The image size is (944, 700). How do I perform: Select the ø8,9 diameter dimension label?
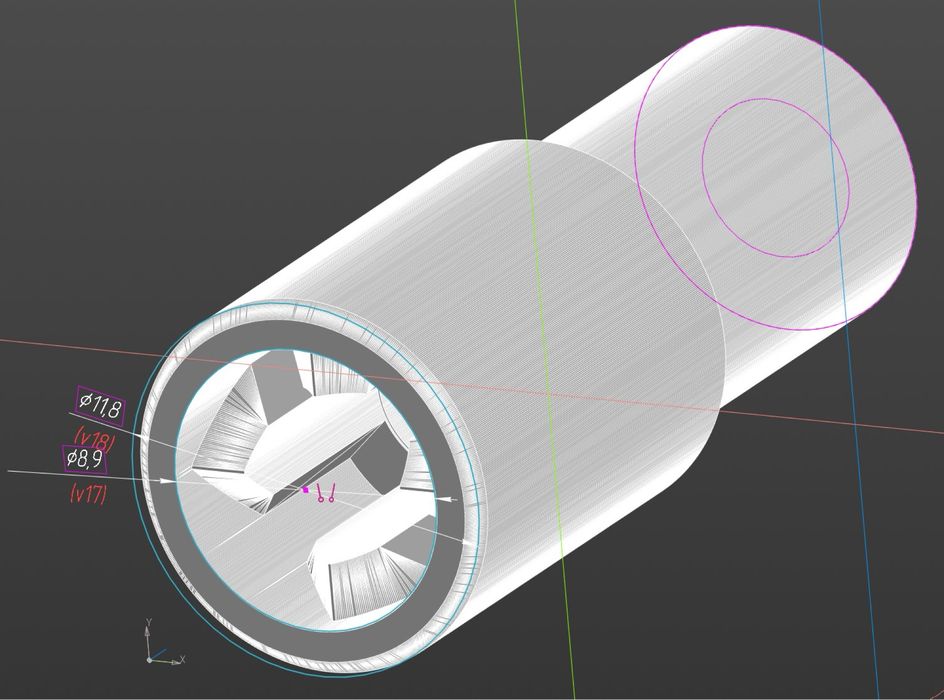(85, 460)
